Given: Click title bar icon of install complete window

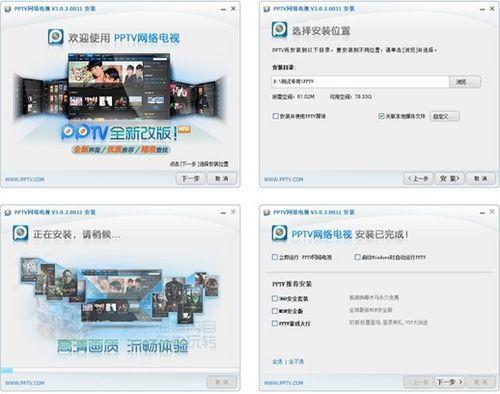Looking at the screenshot, I should (x=267, y=213).
